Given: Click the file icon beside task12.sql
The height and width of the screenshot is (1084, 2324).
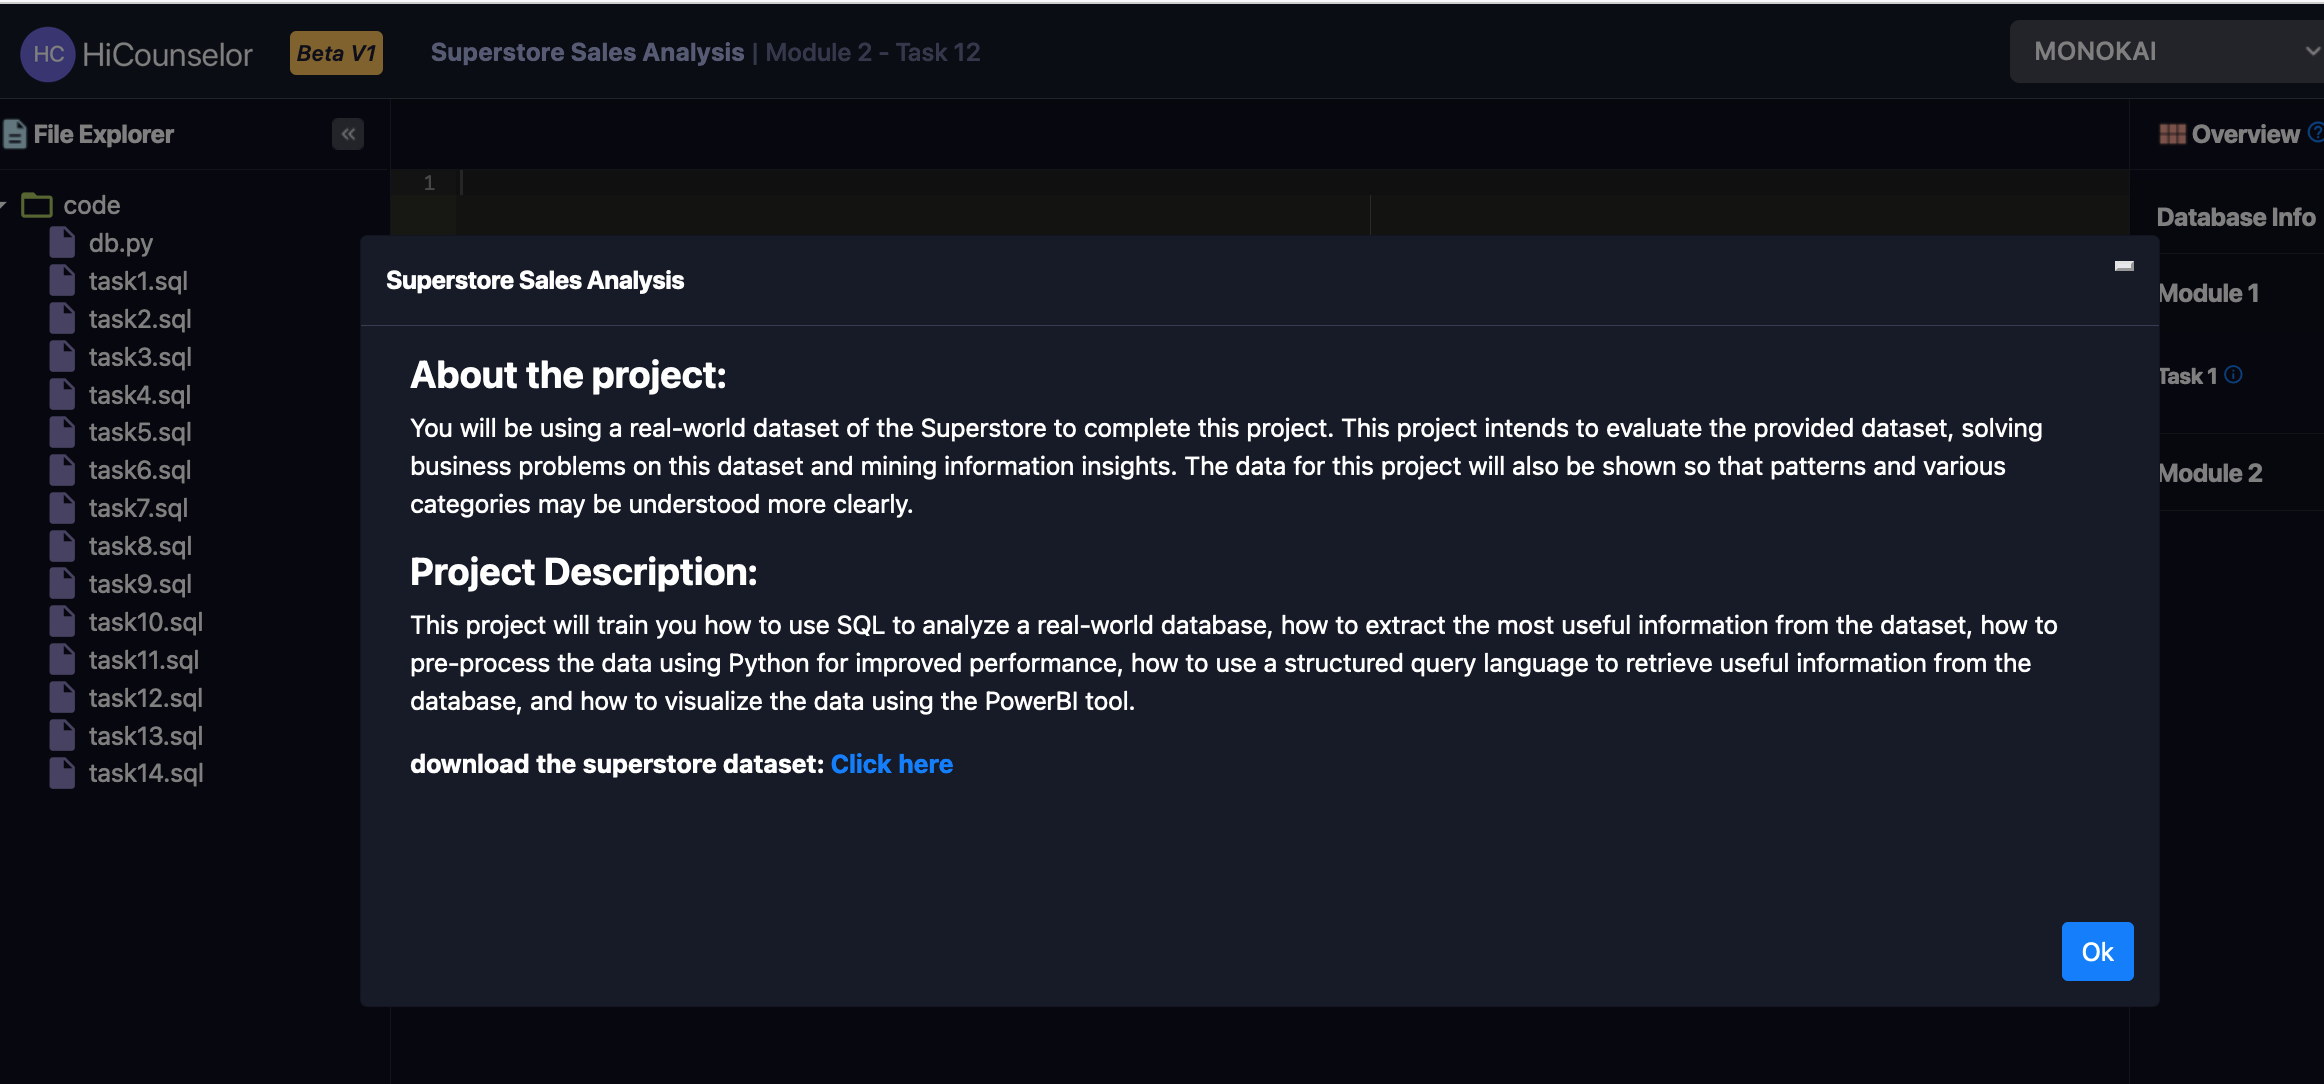Looking at the screenshot, I should (x=62, y=697).
